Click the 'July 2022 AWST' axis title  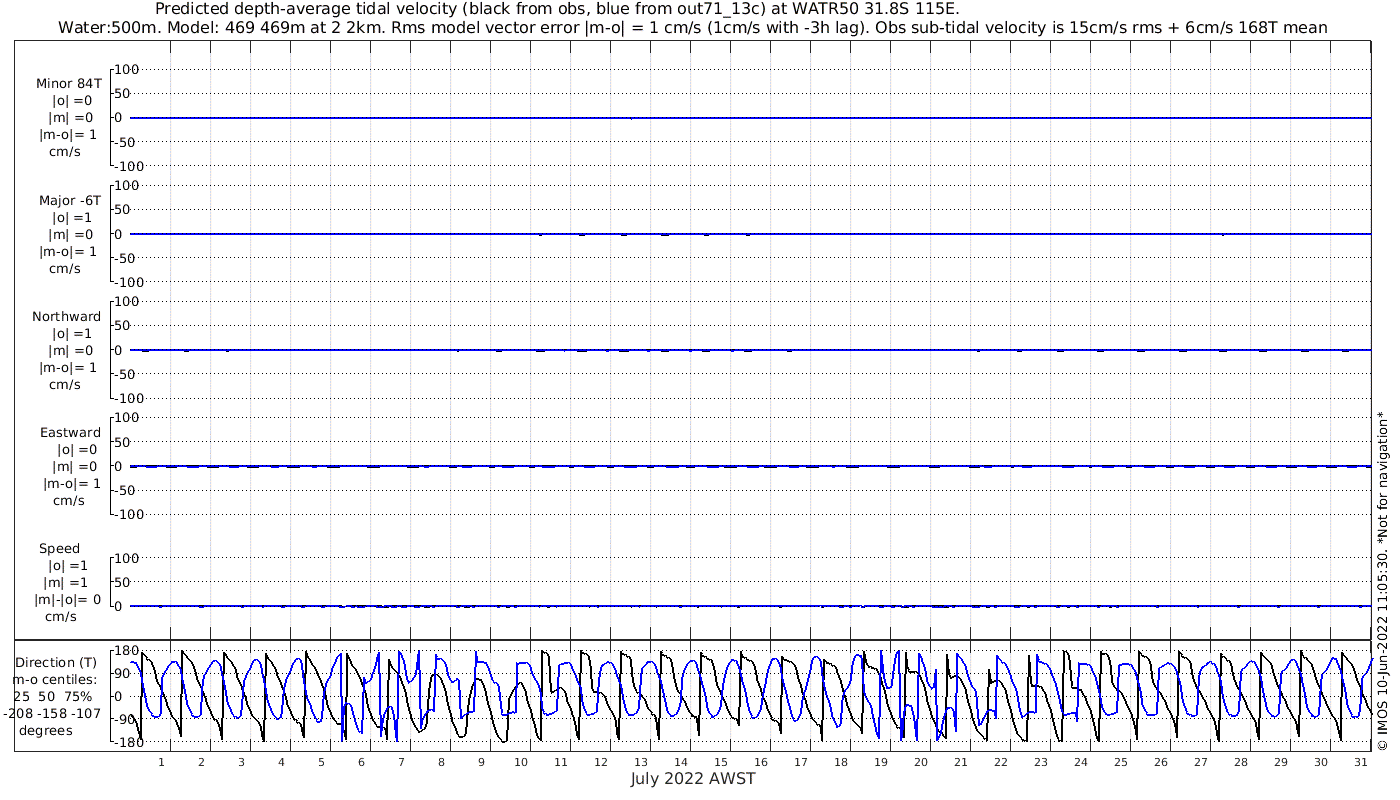tap(693, 778)
